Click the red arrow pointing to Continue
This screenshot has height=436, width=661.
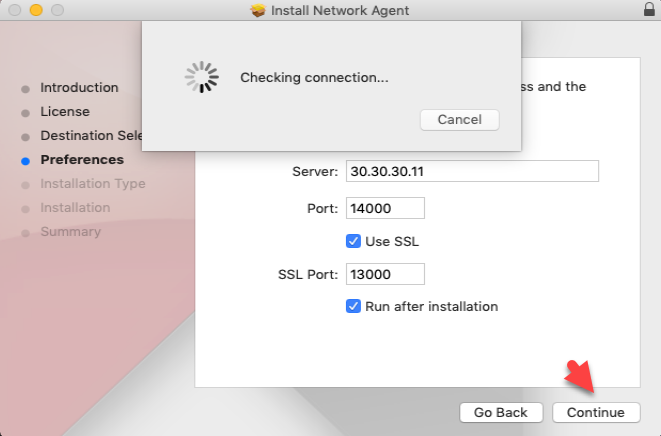pos(580,376)
